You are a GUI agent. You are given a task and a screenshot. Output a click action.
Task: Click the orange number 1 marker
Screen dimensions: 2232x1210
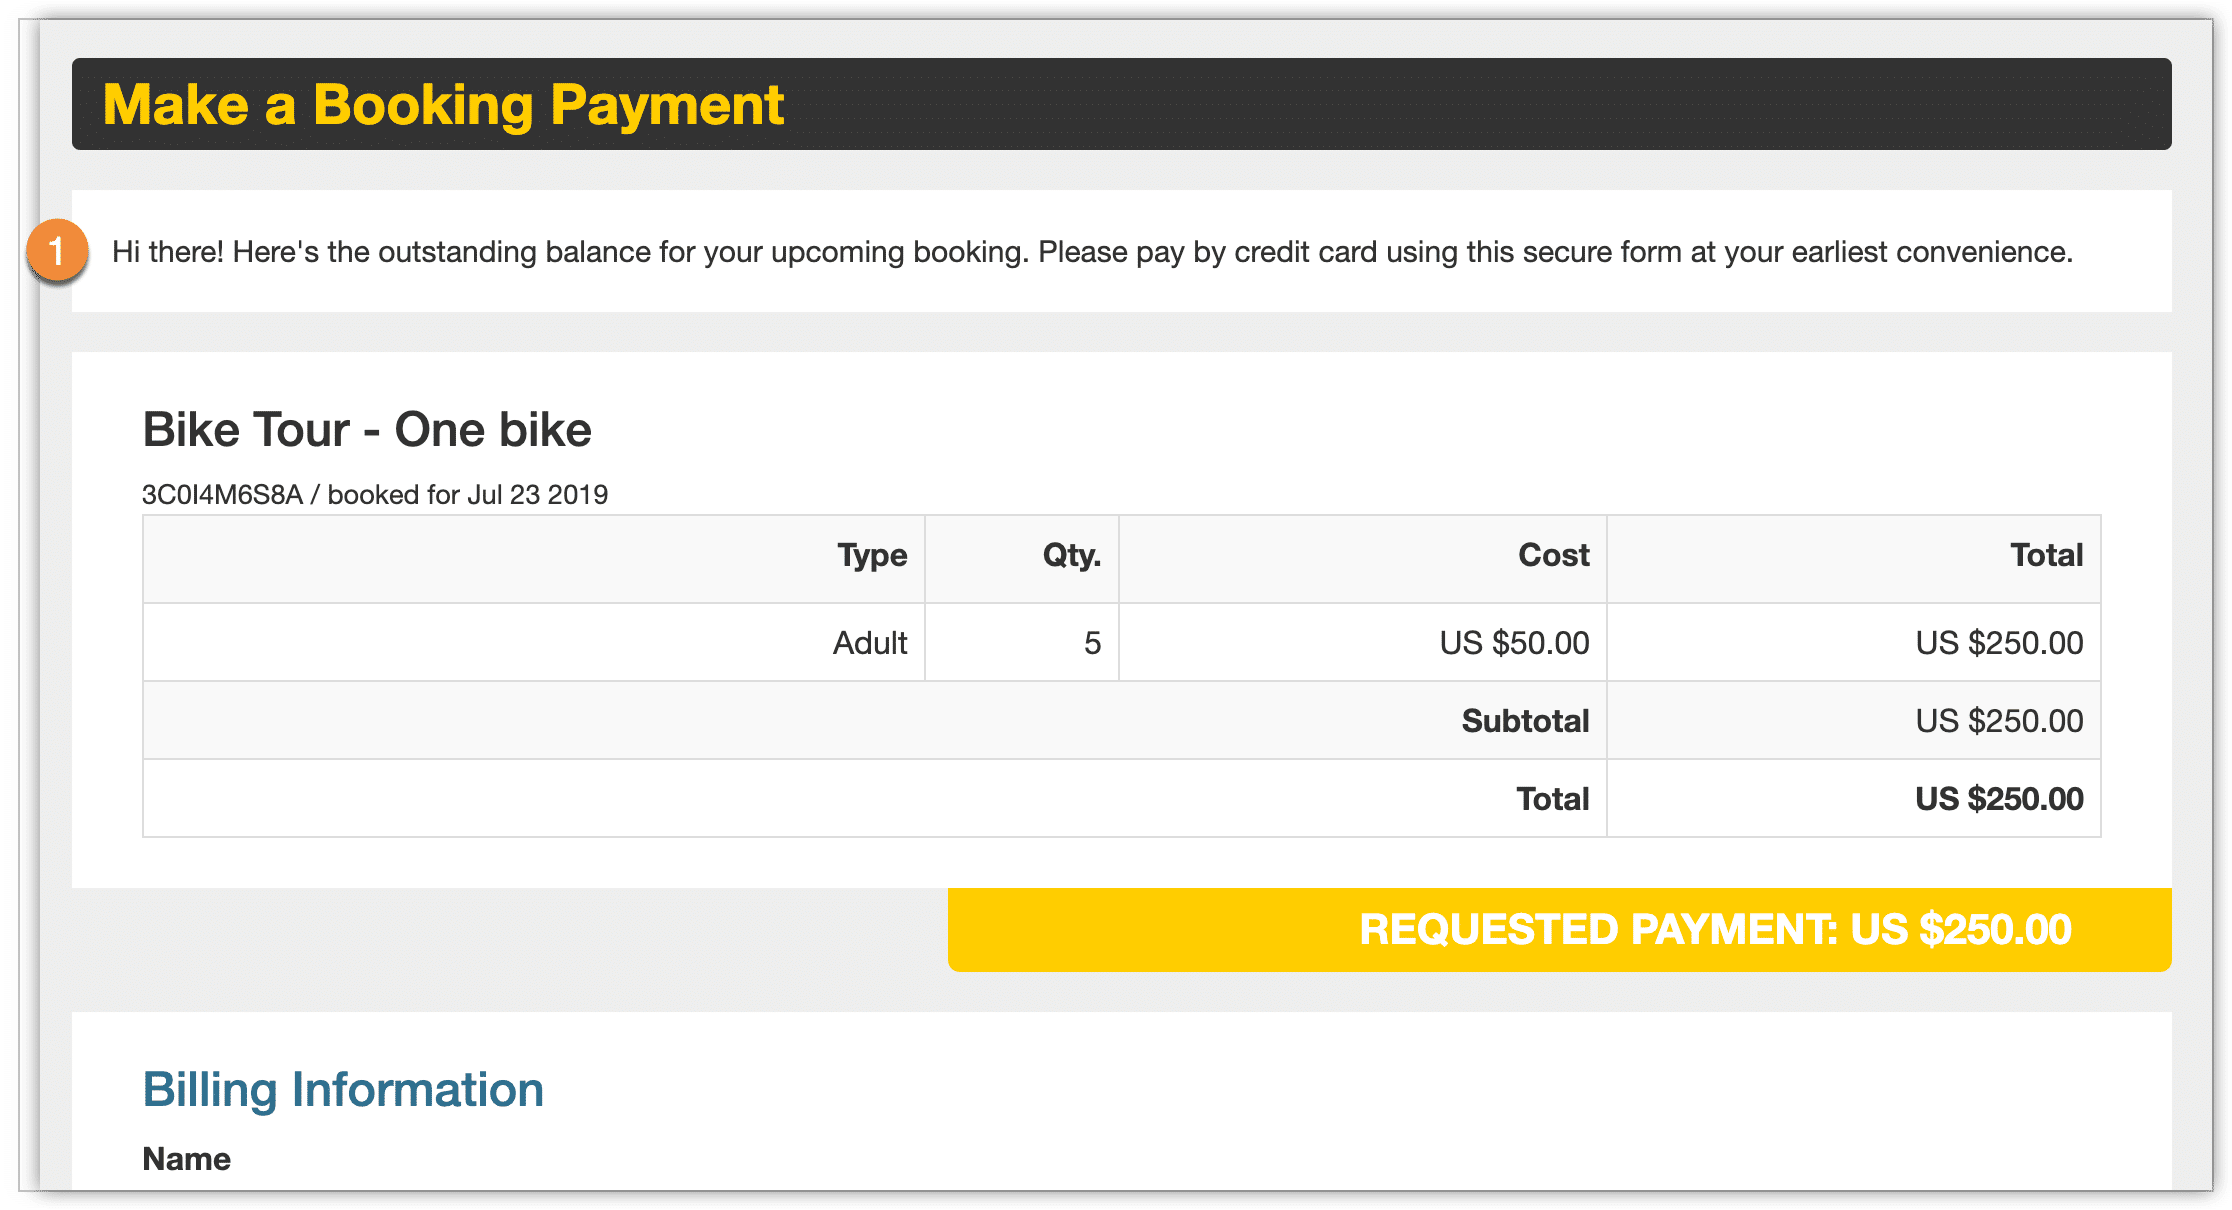[57, 250]
